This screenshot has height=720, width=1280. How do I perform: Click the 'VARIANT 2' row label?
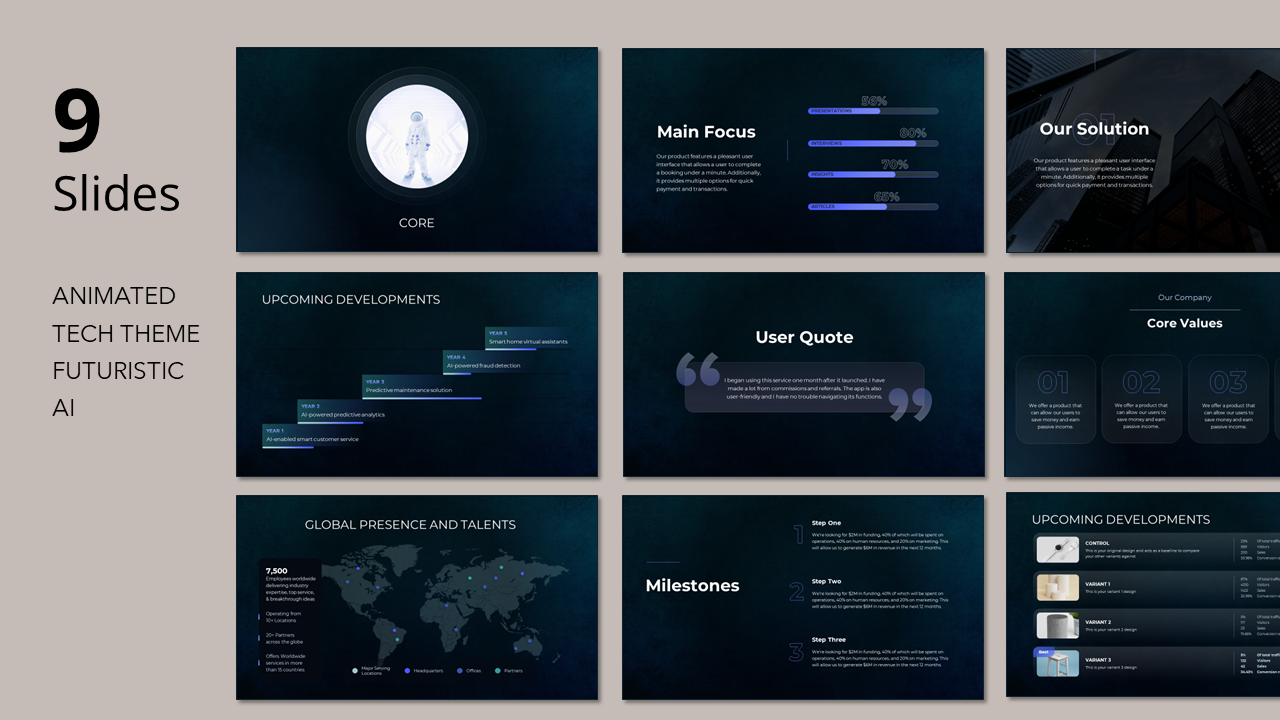point(1098,622)
